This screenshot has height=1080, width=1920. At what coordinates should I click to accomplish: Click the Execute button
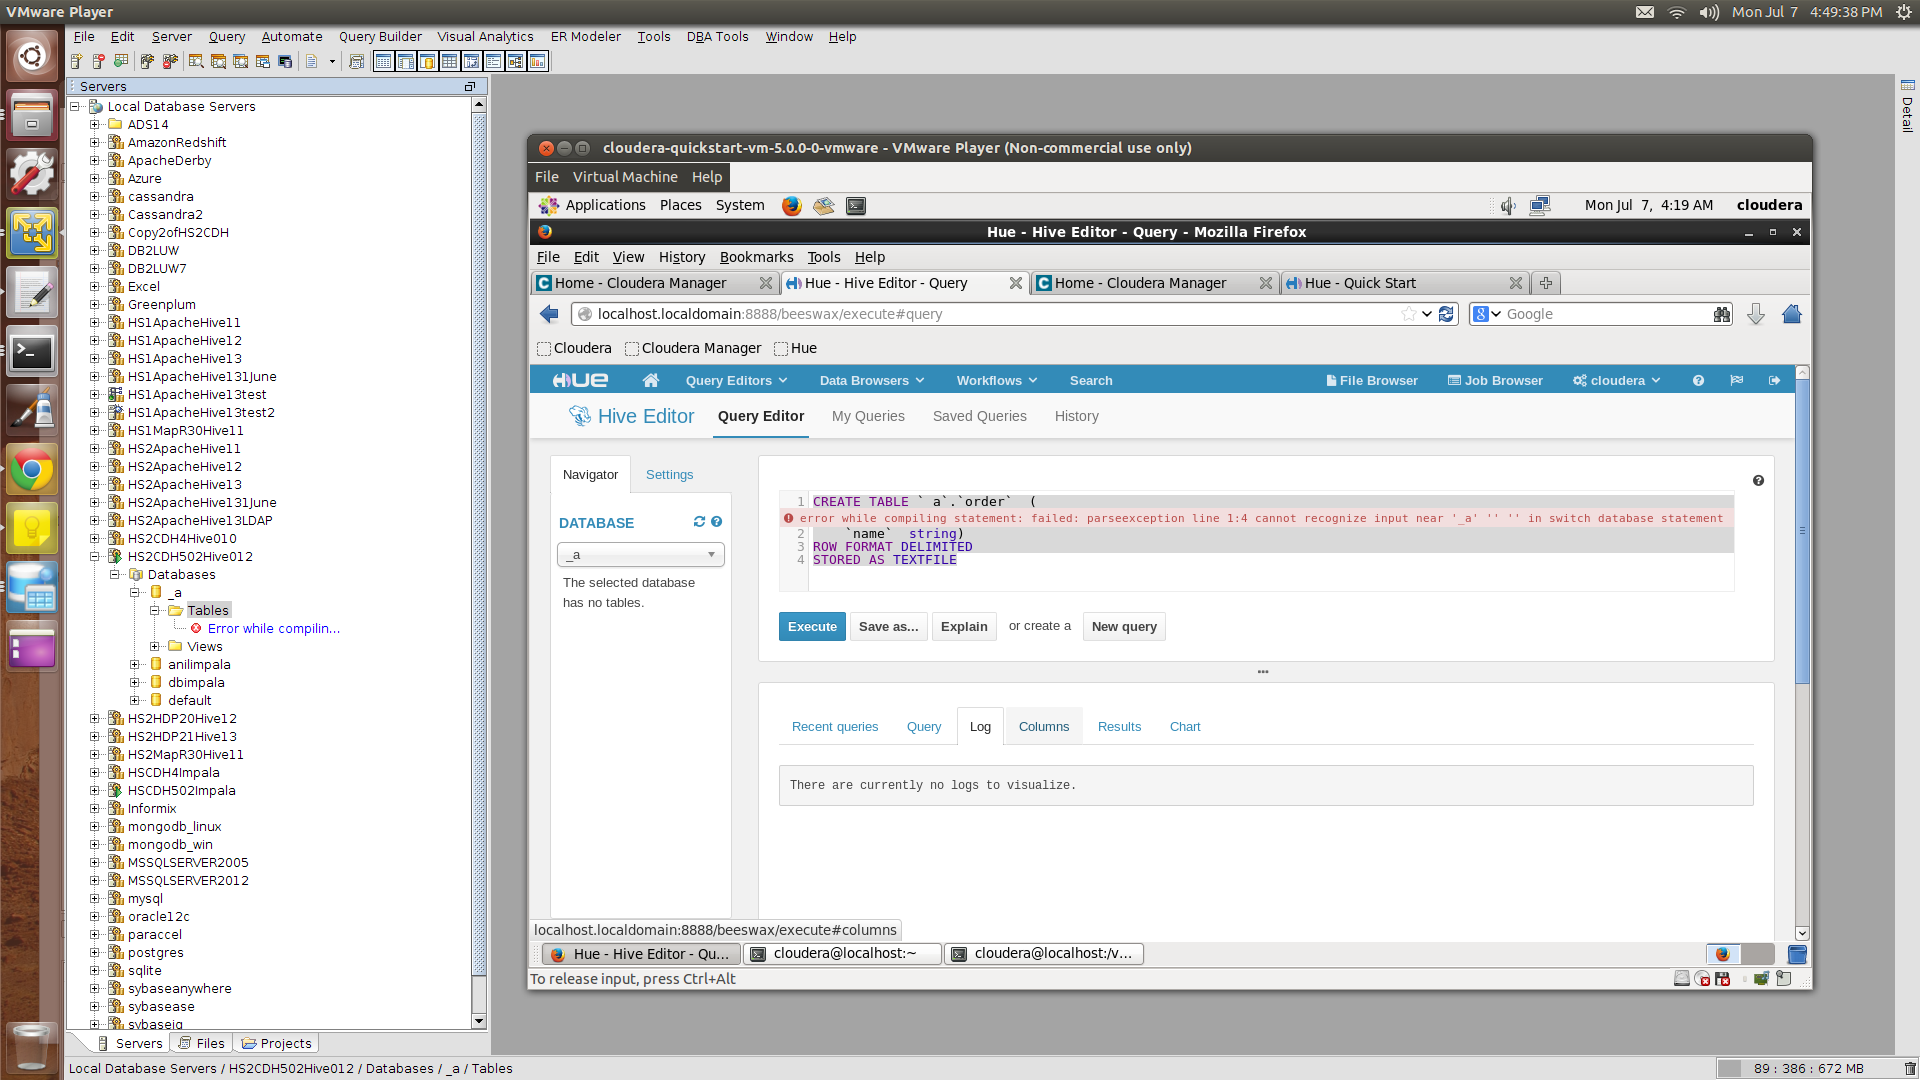point(811,627)
